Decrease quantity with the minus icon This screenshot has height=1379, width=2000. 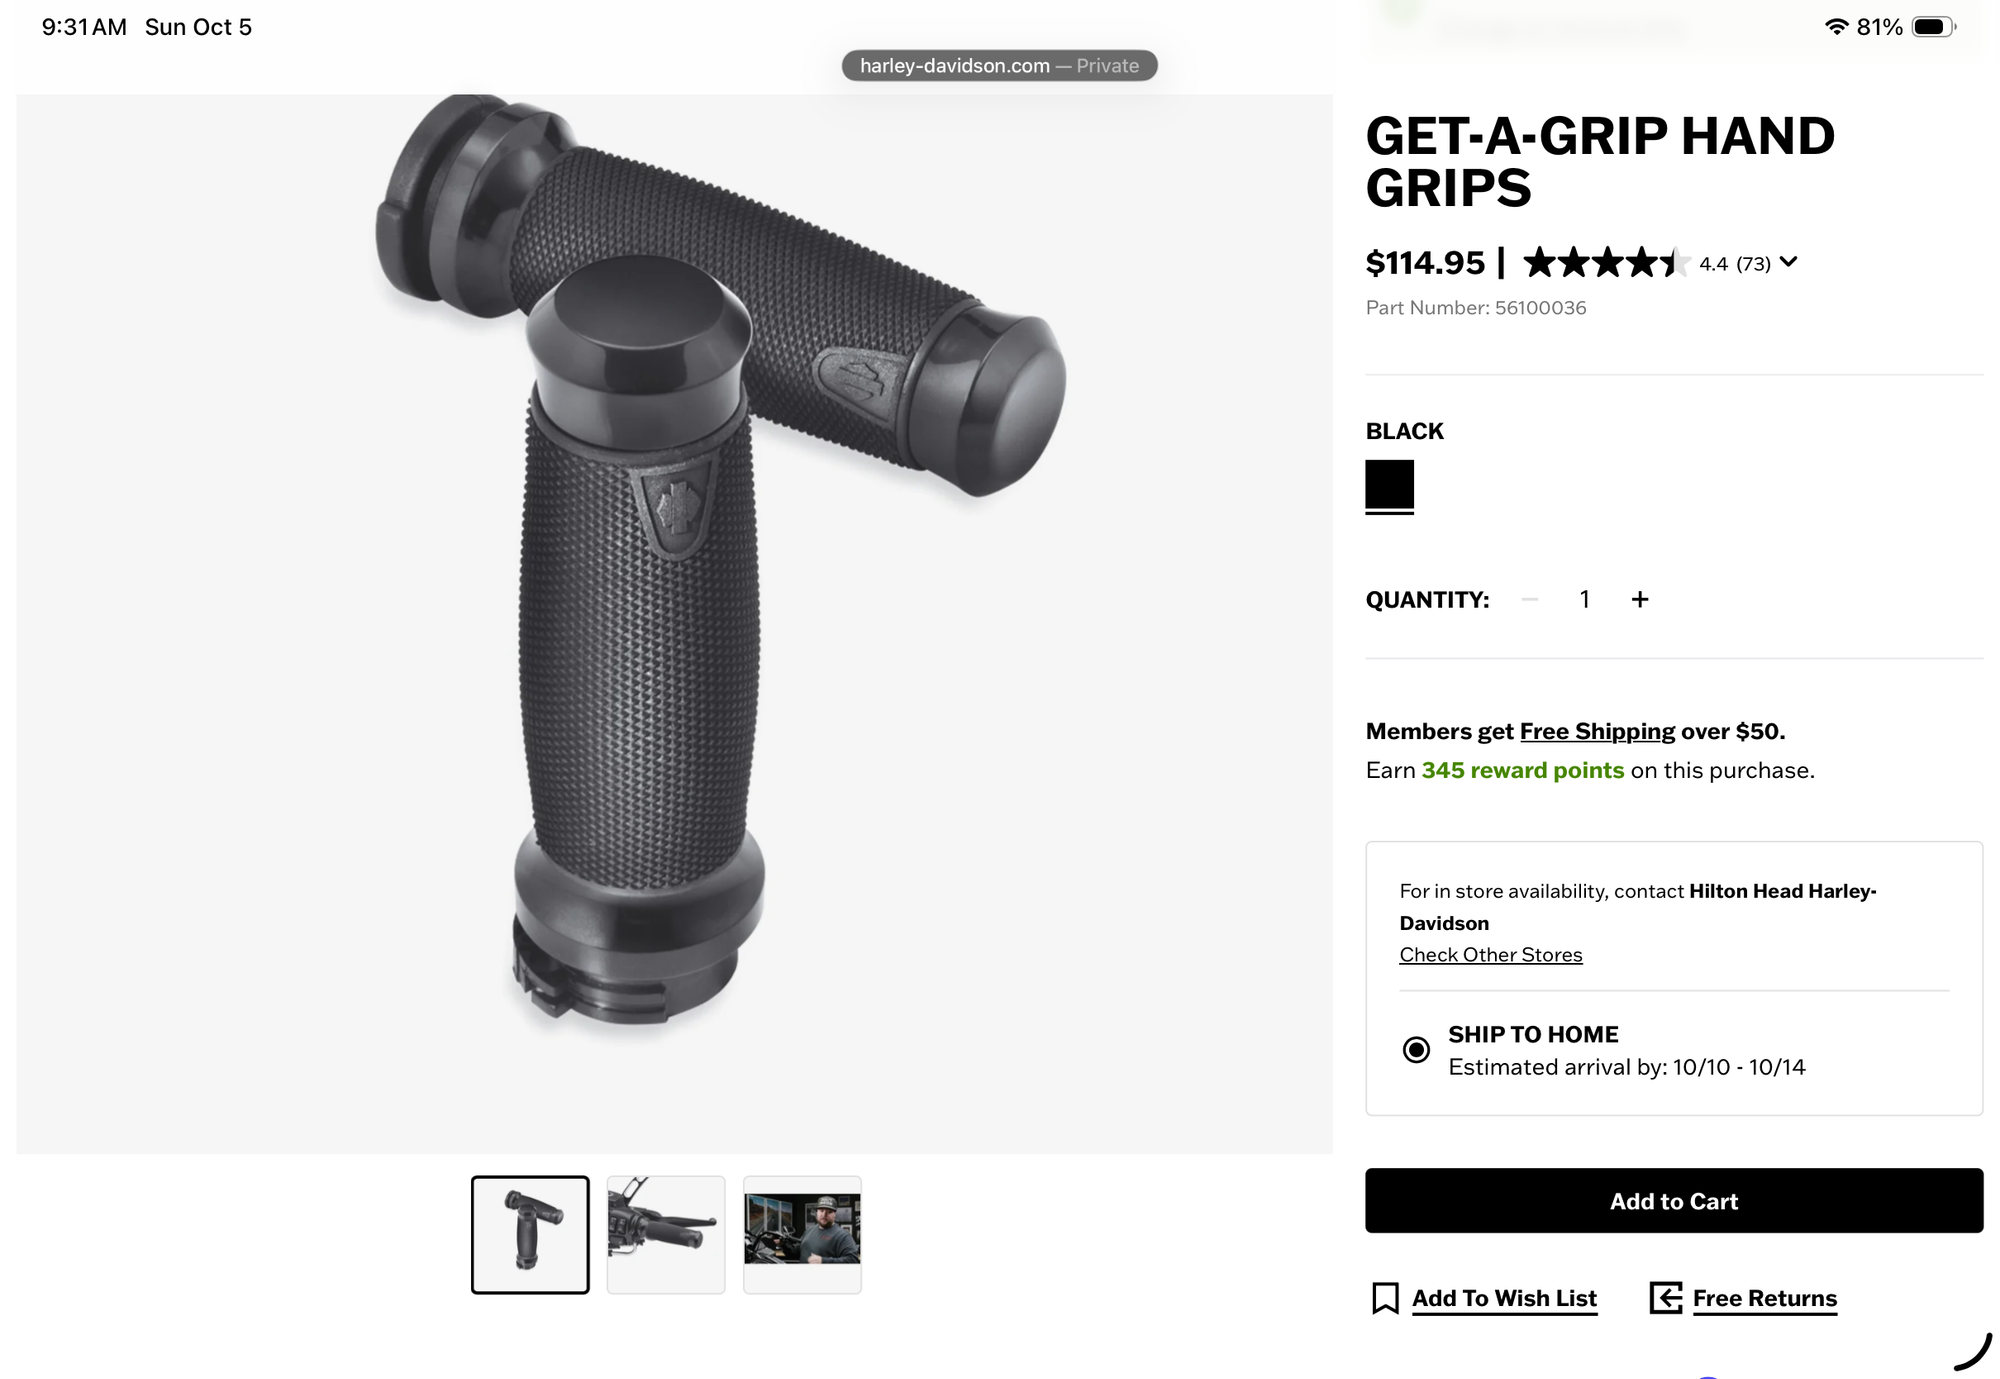(x=1529, y=599)
